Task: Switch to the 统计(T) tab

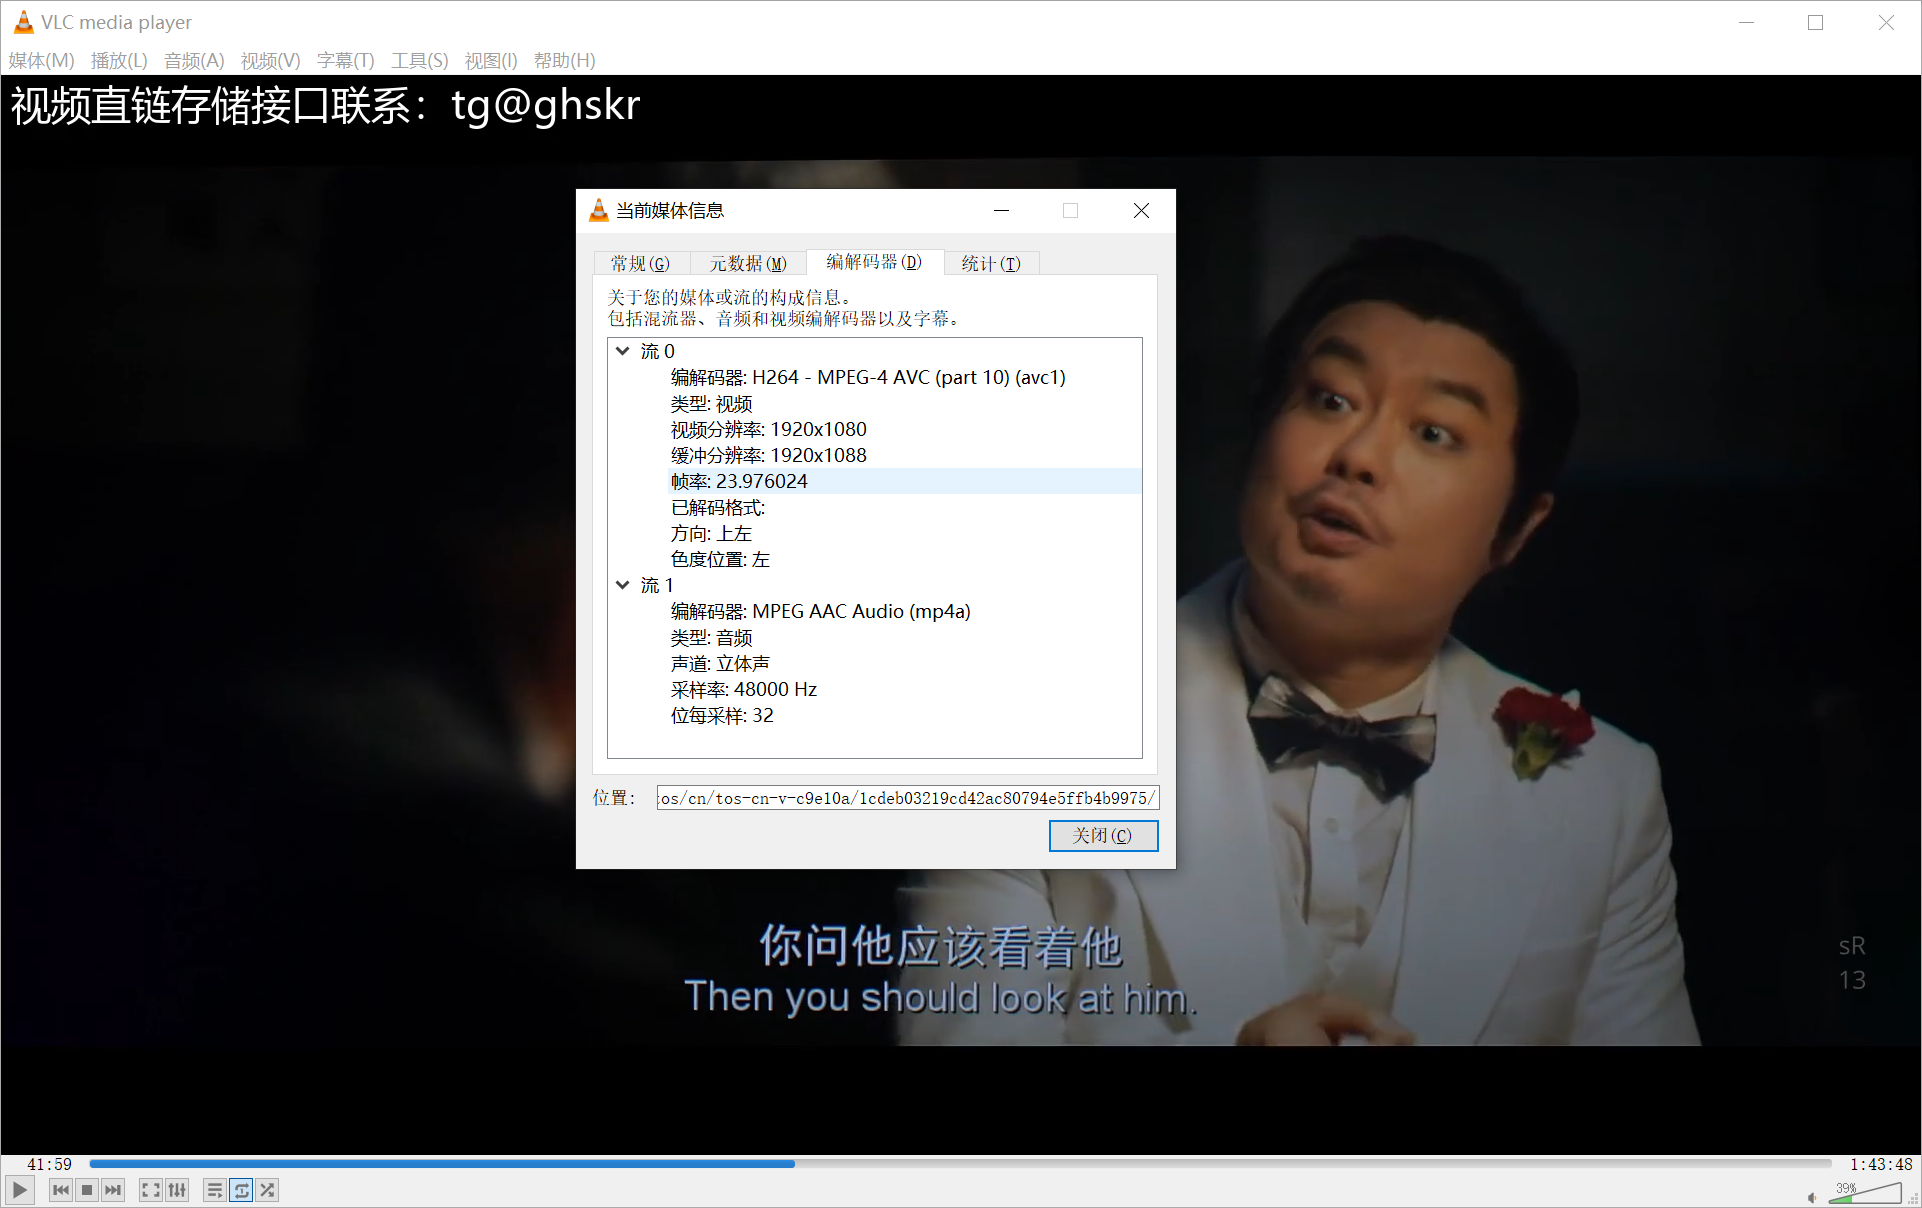Action: (990, 263)
